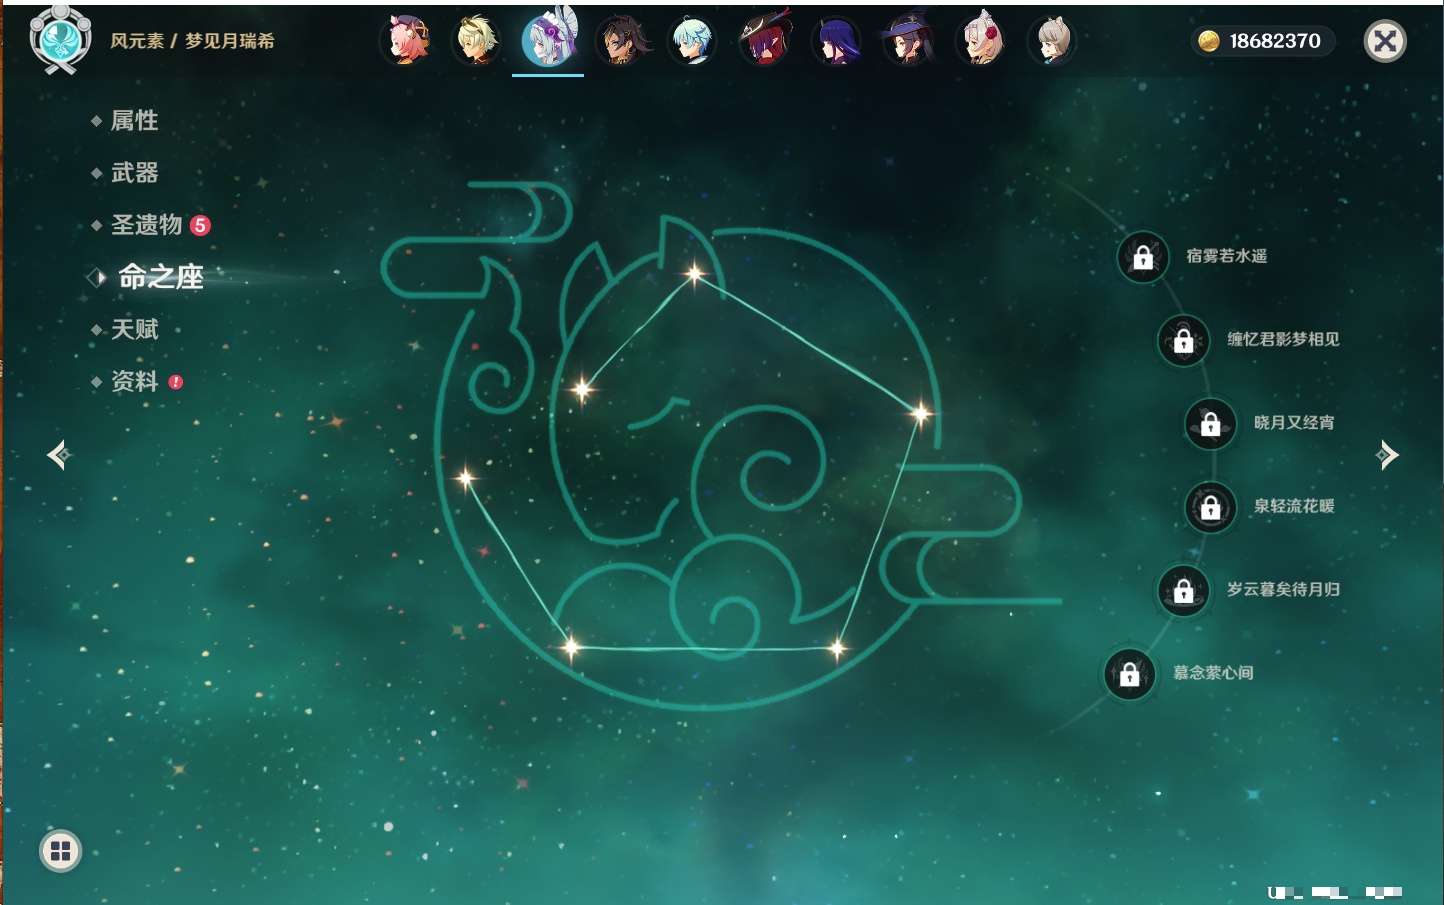The width and height of the screenshot is (1444, 905).
Task: Go to next character with right arrow
Action: (x=1387, y=455)
